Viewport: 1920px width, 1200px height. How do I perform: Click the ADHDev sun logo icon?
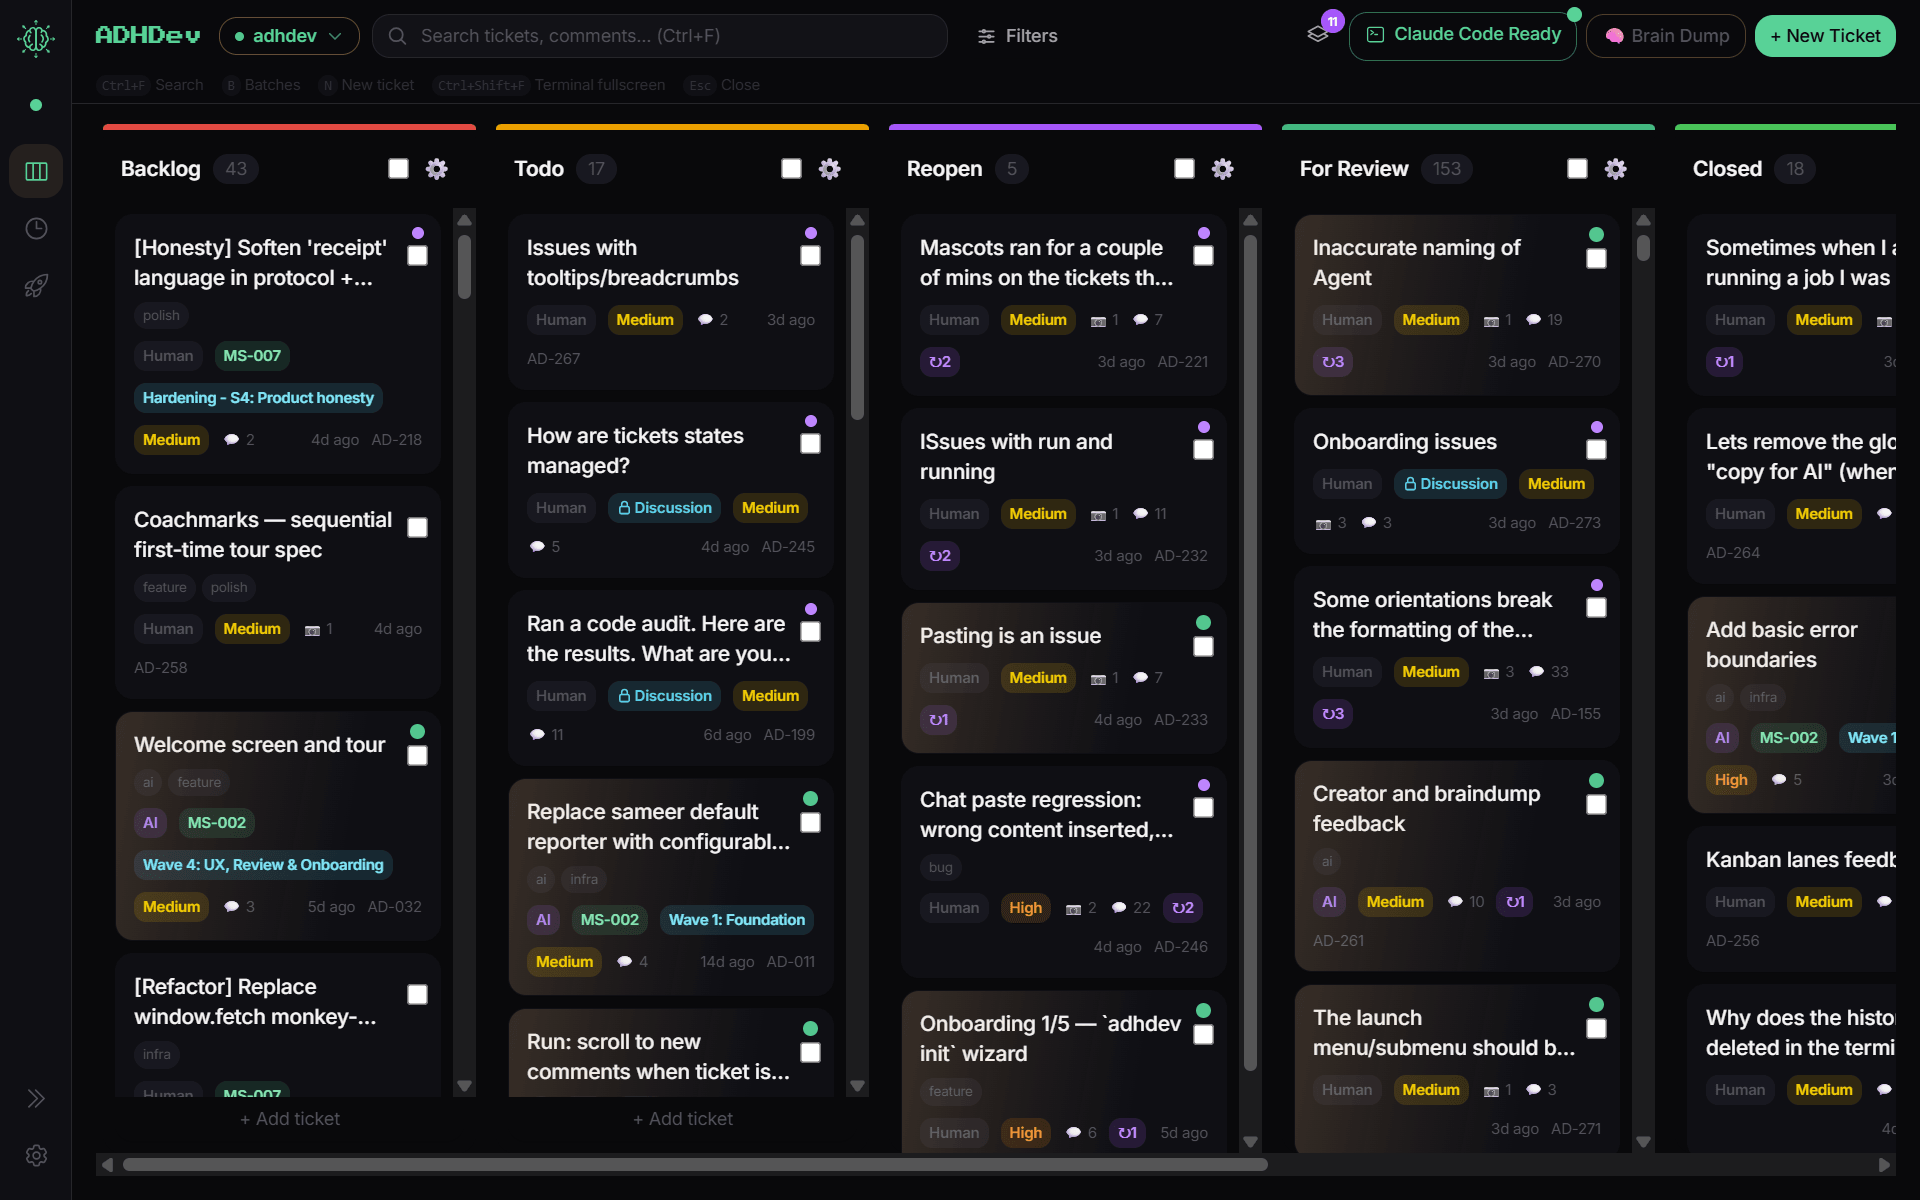[36, 38]
